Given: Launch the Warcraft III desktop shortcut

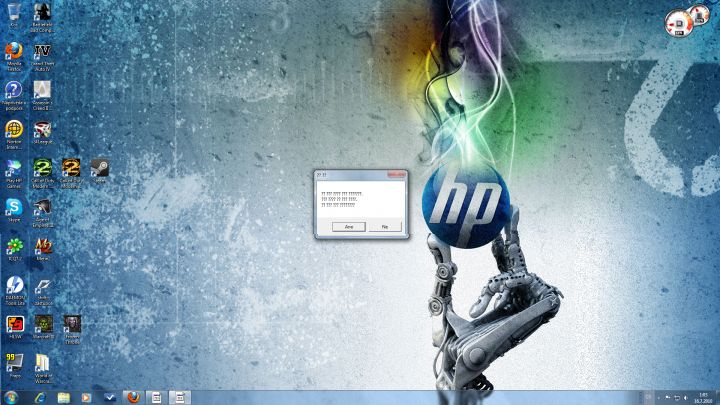Looking at the screenshot, I should (x=43, y=327).
